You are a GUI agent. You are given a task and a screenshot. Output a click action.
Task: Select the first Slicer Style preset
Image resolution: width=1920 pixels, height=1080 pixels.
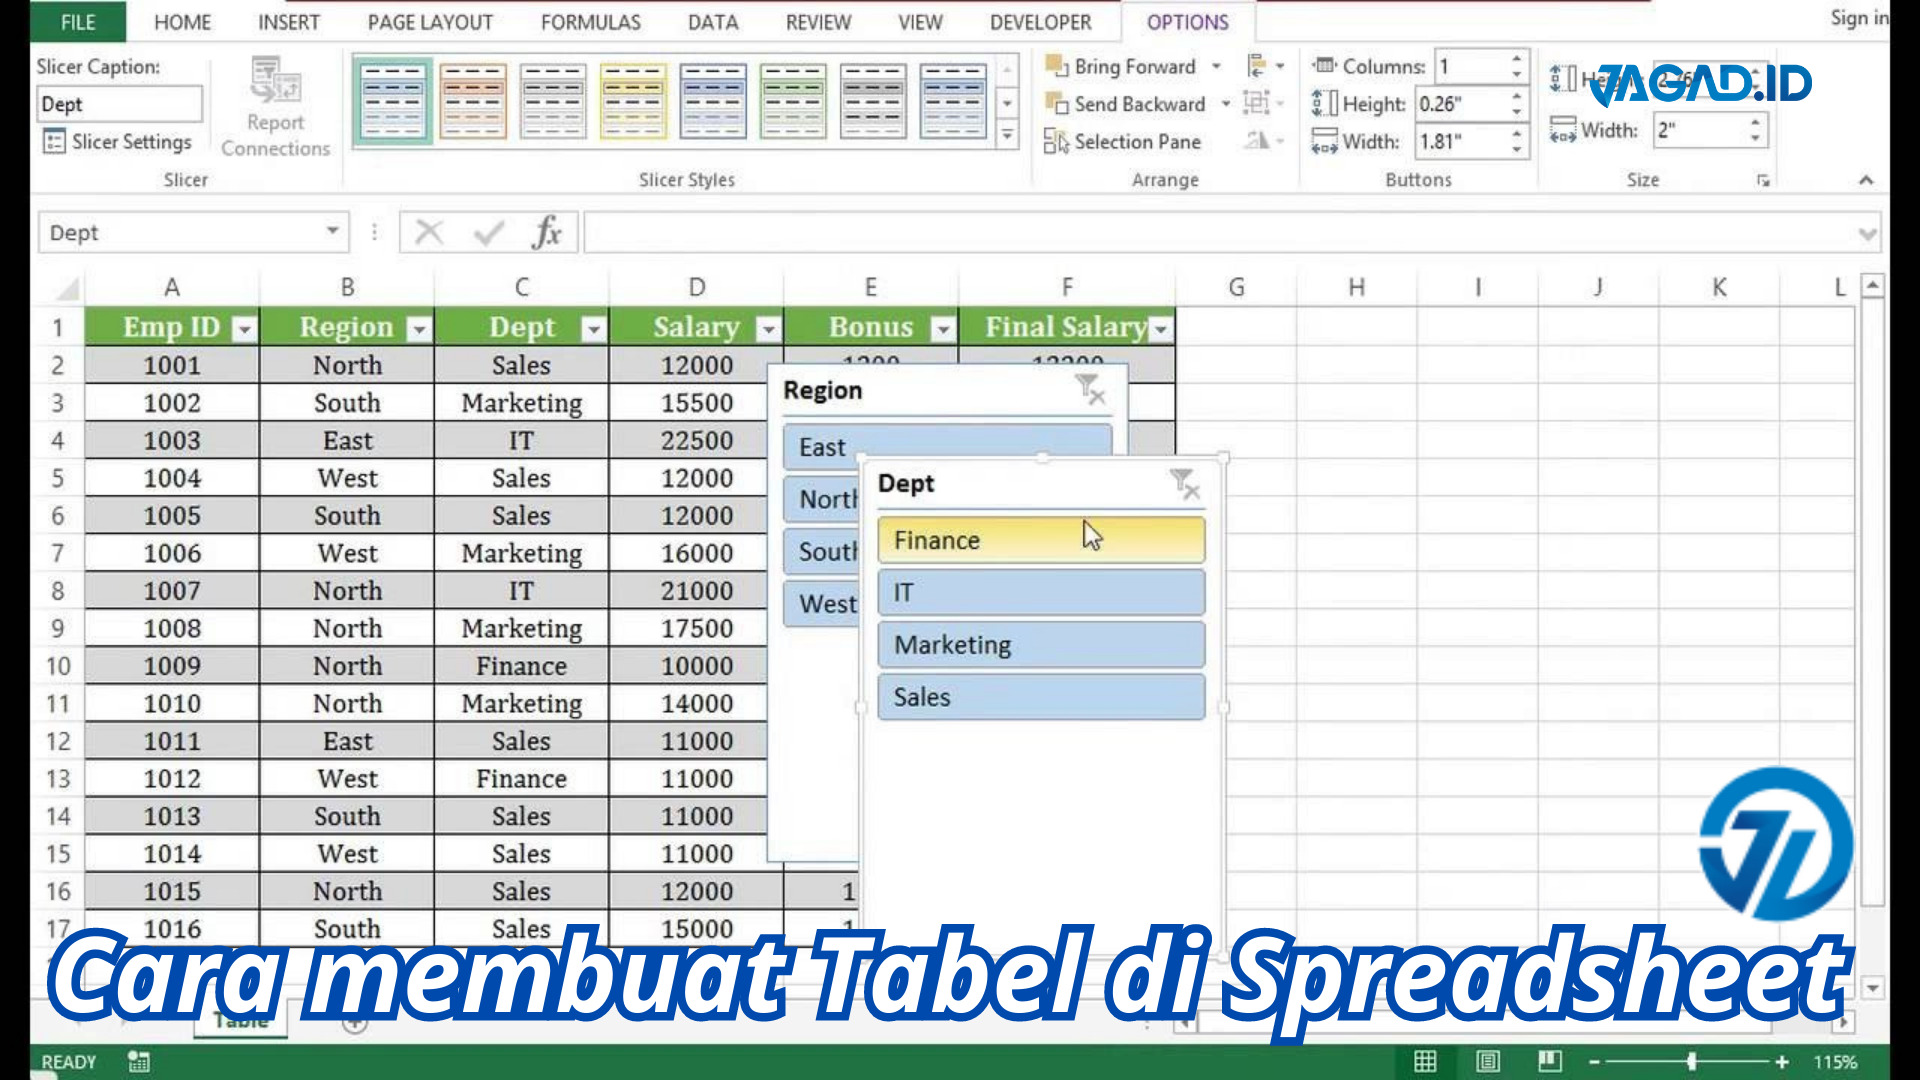pos(394,103)
